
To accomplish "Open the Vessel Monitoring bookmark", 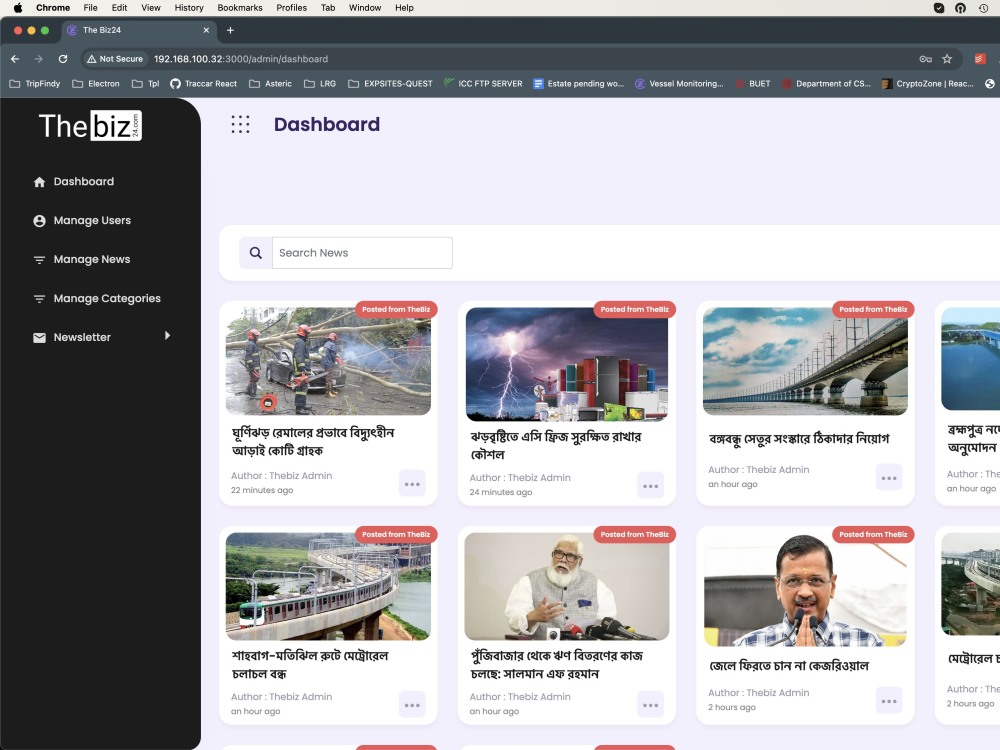I will [679, 84].
